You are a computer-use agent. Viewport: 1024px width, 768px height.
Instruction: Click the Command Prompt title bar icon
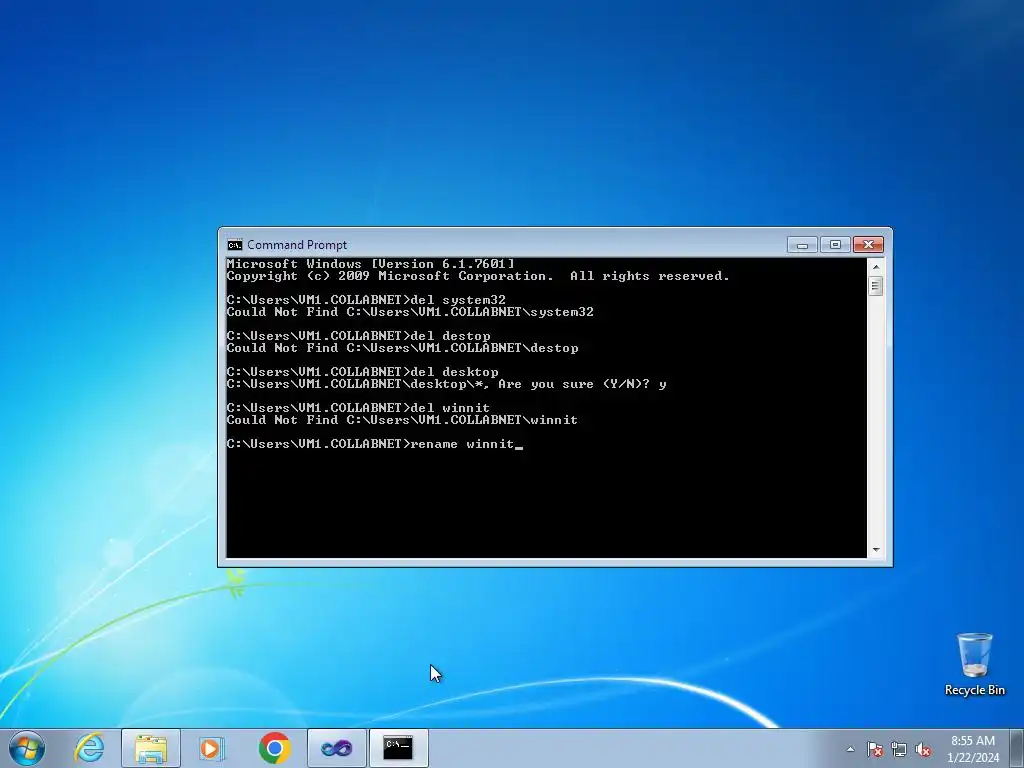(234, 245)
